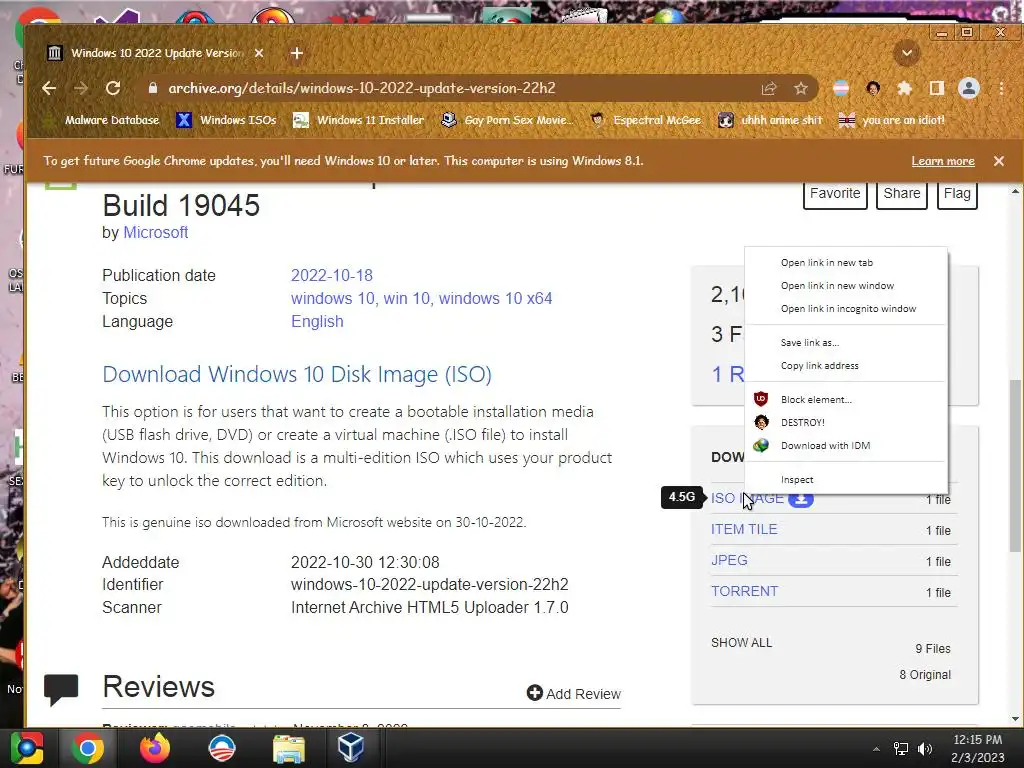Open the 'windows 10' topic link

pos(332,298)
